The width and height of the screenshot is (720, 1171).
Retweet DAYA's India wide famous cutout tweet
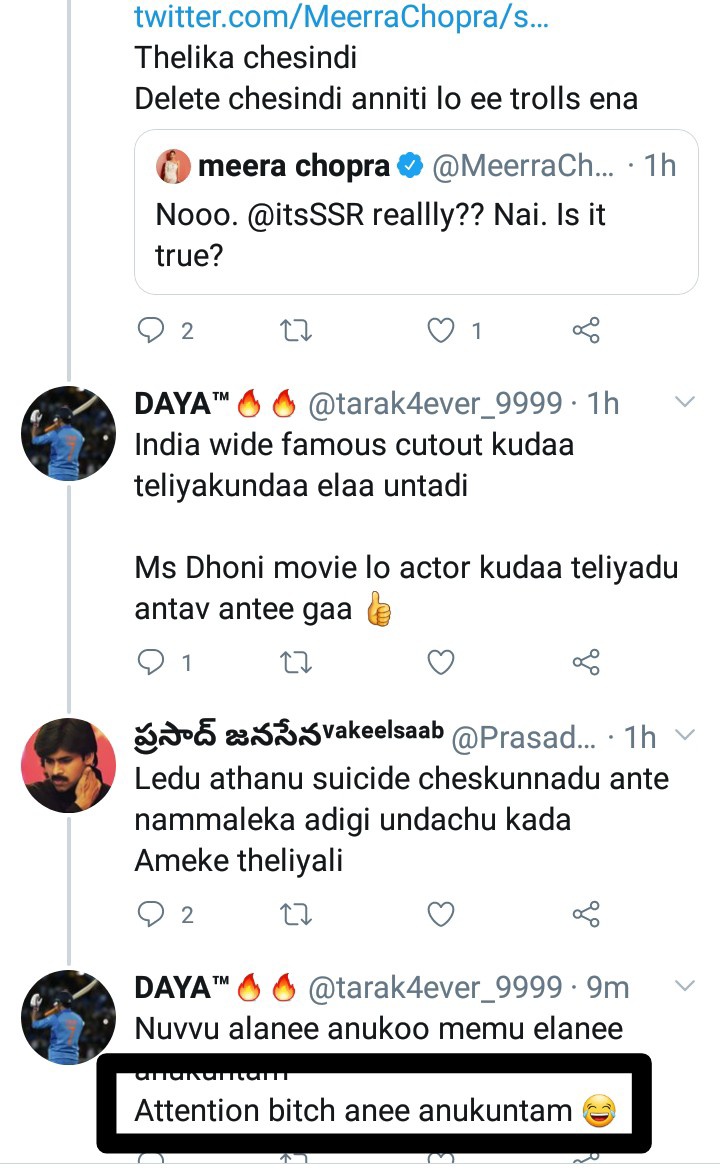[x=296, y=662]
